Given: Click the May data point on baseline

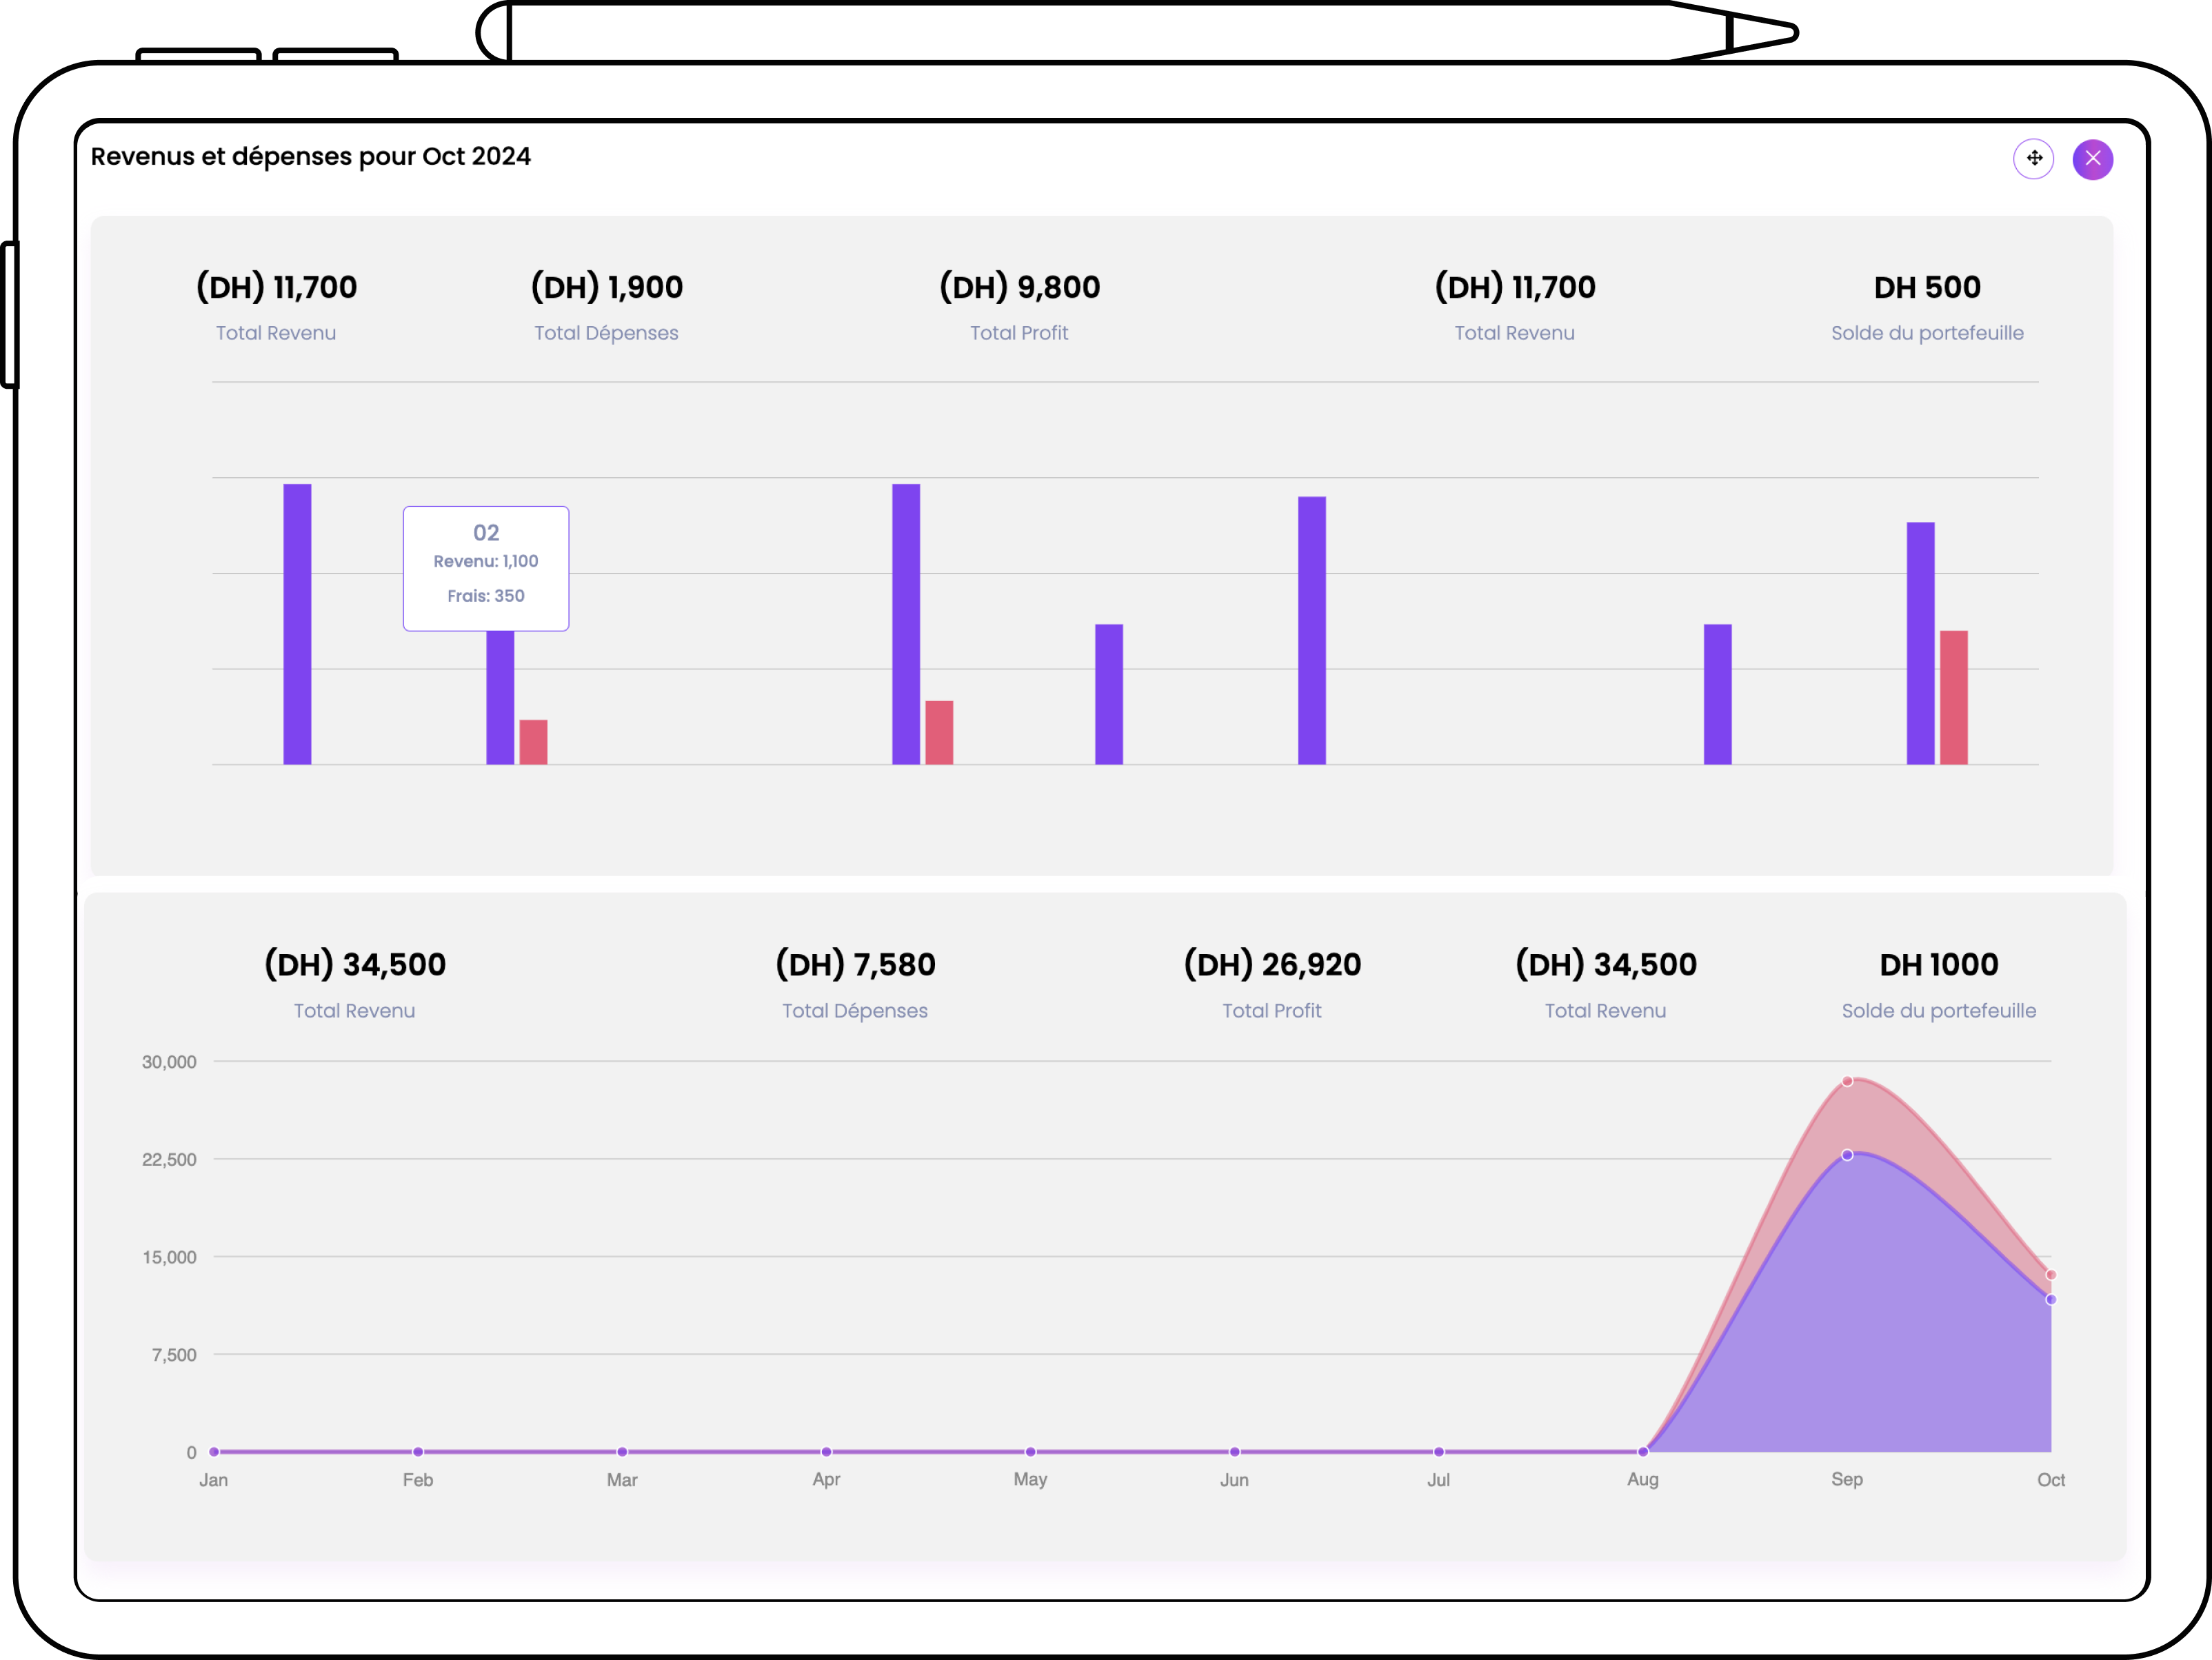Looking at the screenshot, I should 1030,1451.
